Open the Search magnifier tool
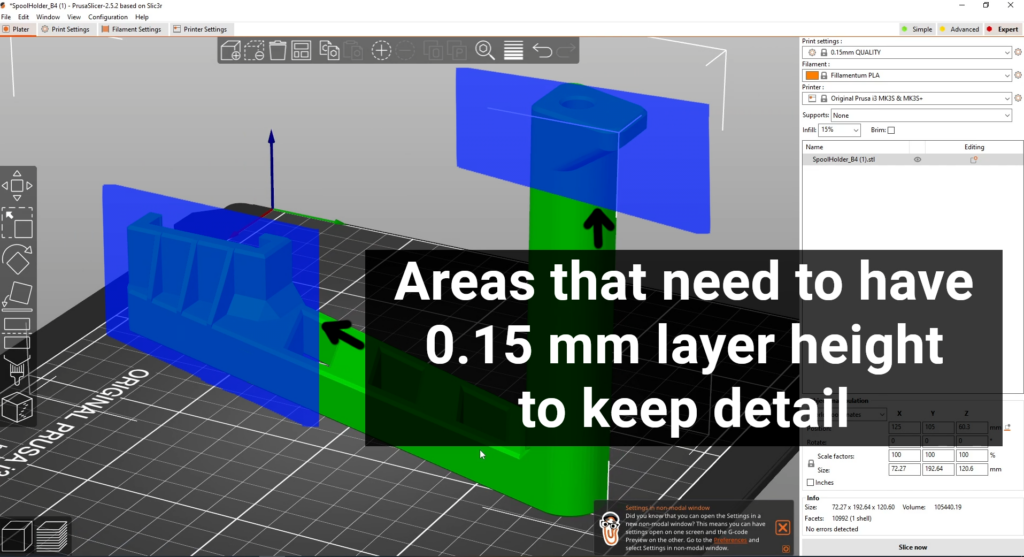The width and height of the screenshot is (1024, 557). [x=485, y=50]
